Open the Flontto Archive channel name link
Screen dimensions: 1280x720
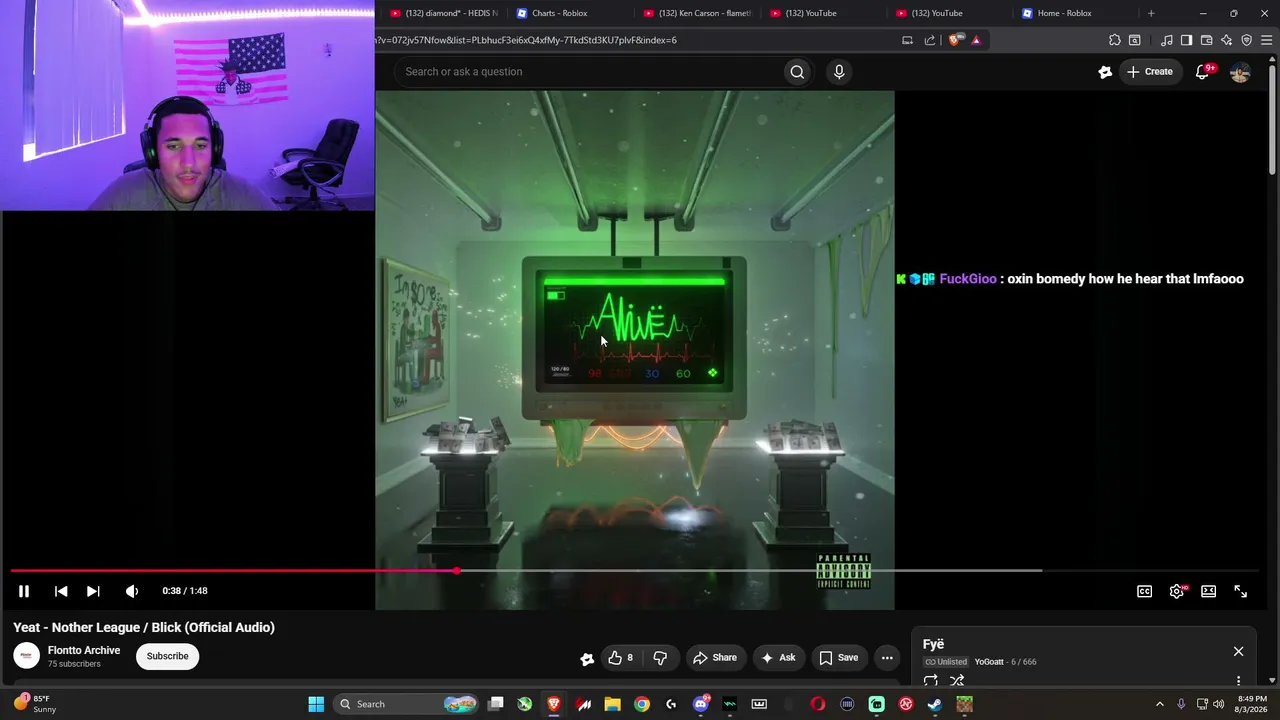click(x=84, y=650)
